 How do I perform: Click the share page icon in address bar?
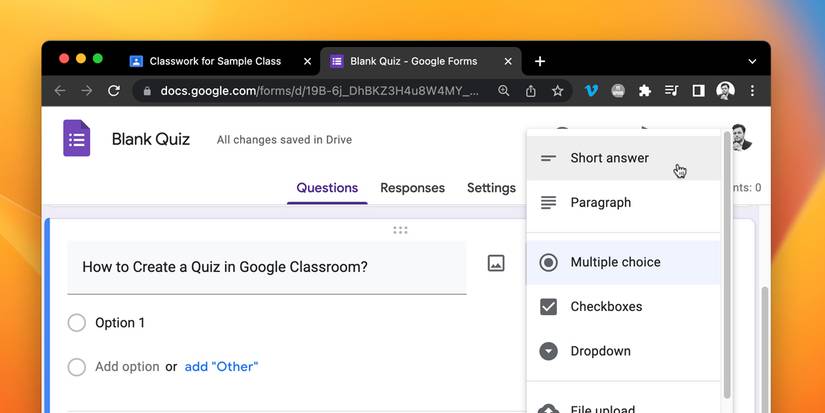point(530,91)
